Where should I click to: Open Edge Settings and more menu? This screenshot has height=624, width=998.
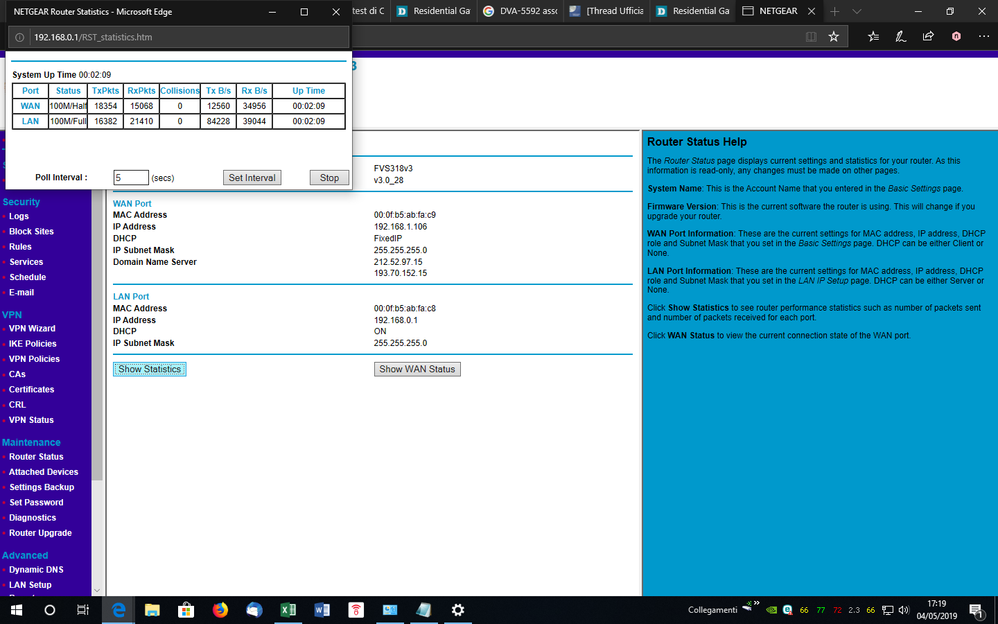pyautogui.click(x=983, y=35)
